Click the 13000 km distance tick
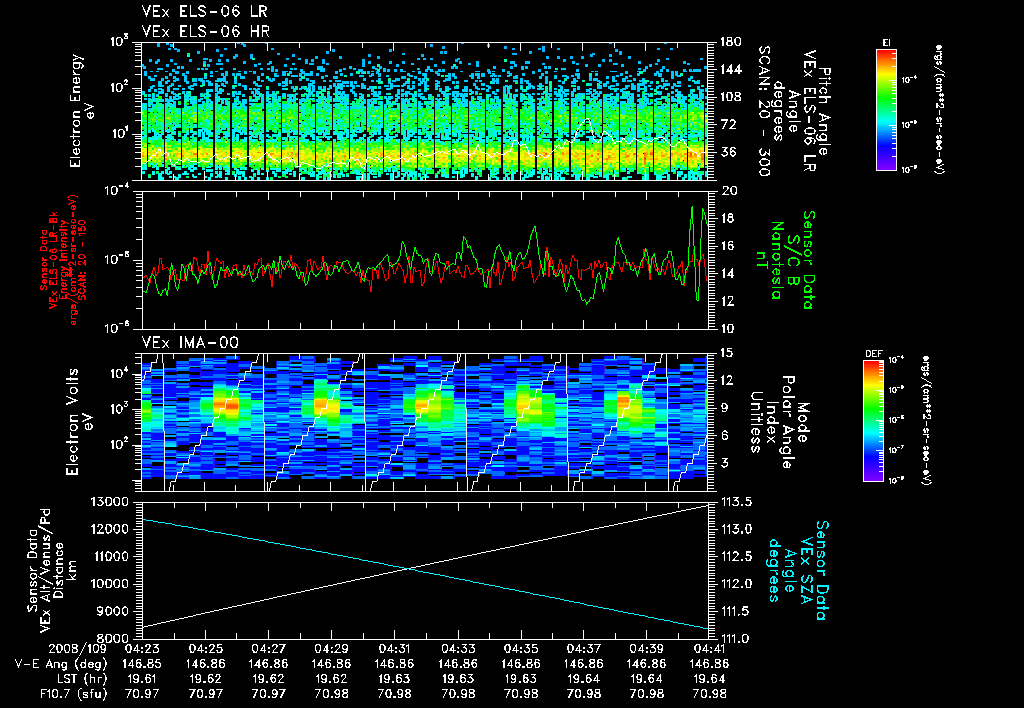The height and width of the screenshot is (708, 1024). (111, 502)
